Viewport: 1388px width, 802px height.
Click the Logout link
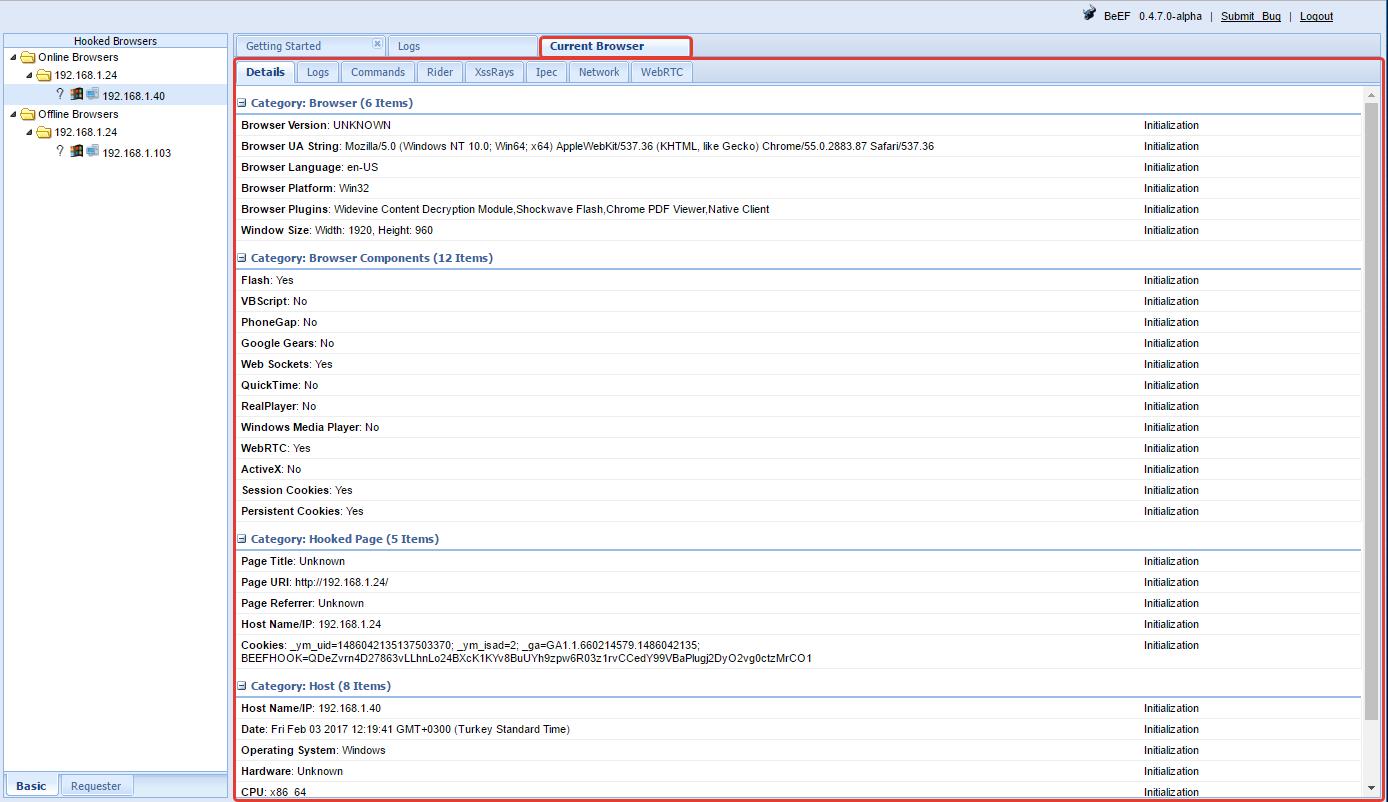pos(1316,15)
